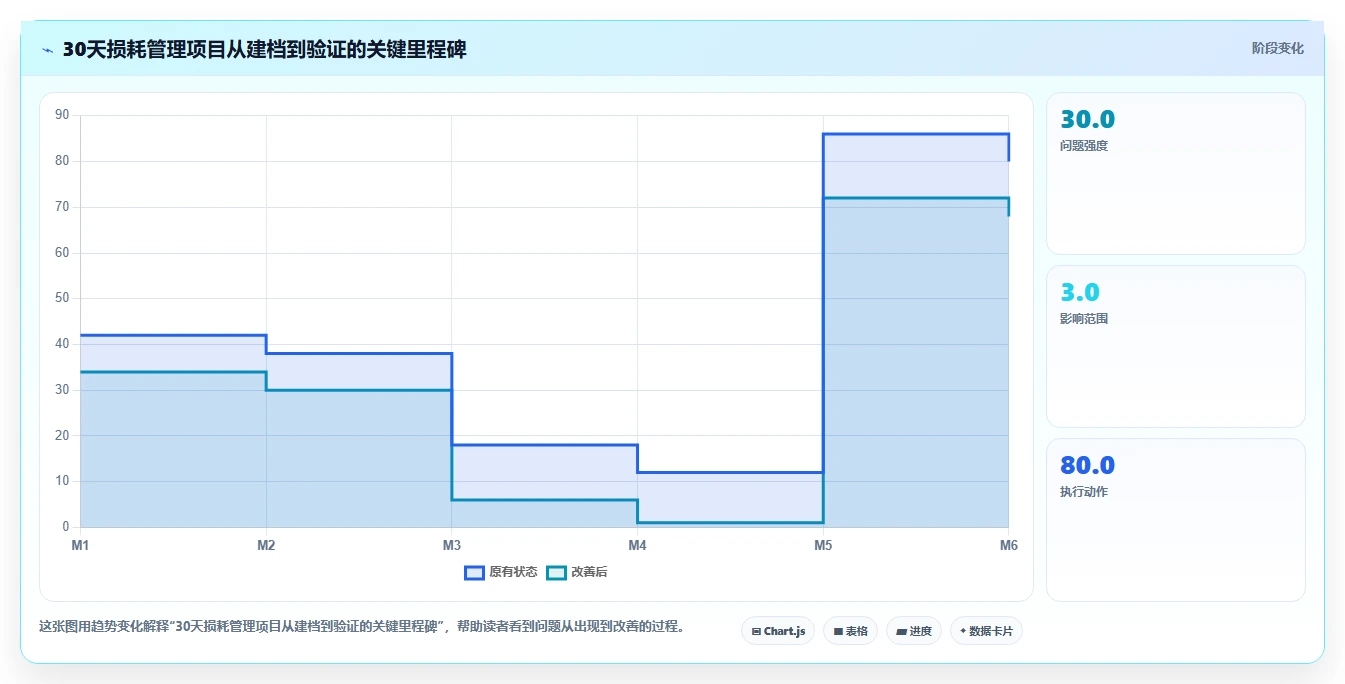Click the 阶段变化 label in header
The width and height of the screenshot is (1345, 684).
[1277, 48]
